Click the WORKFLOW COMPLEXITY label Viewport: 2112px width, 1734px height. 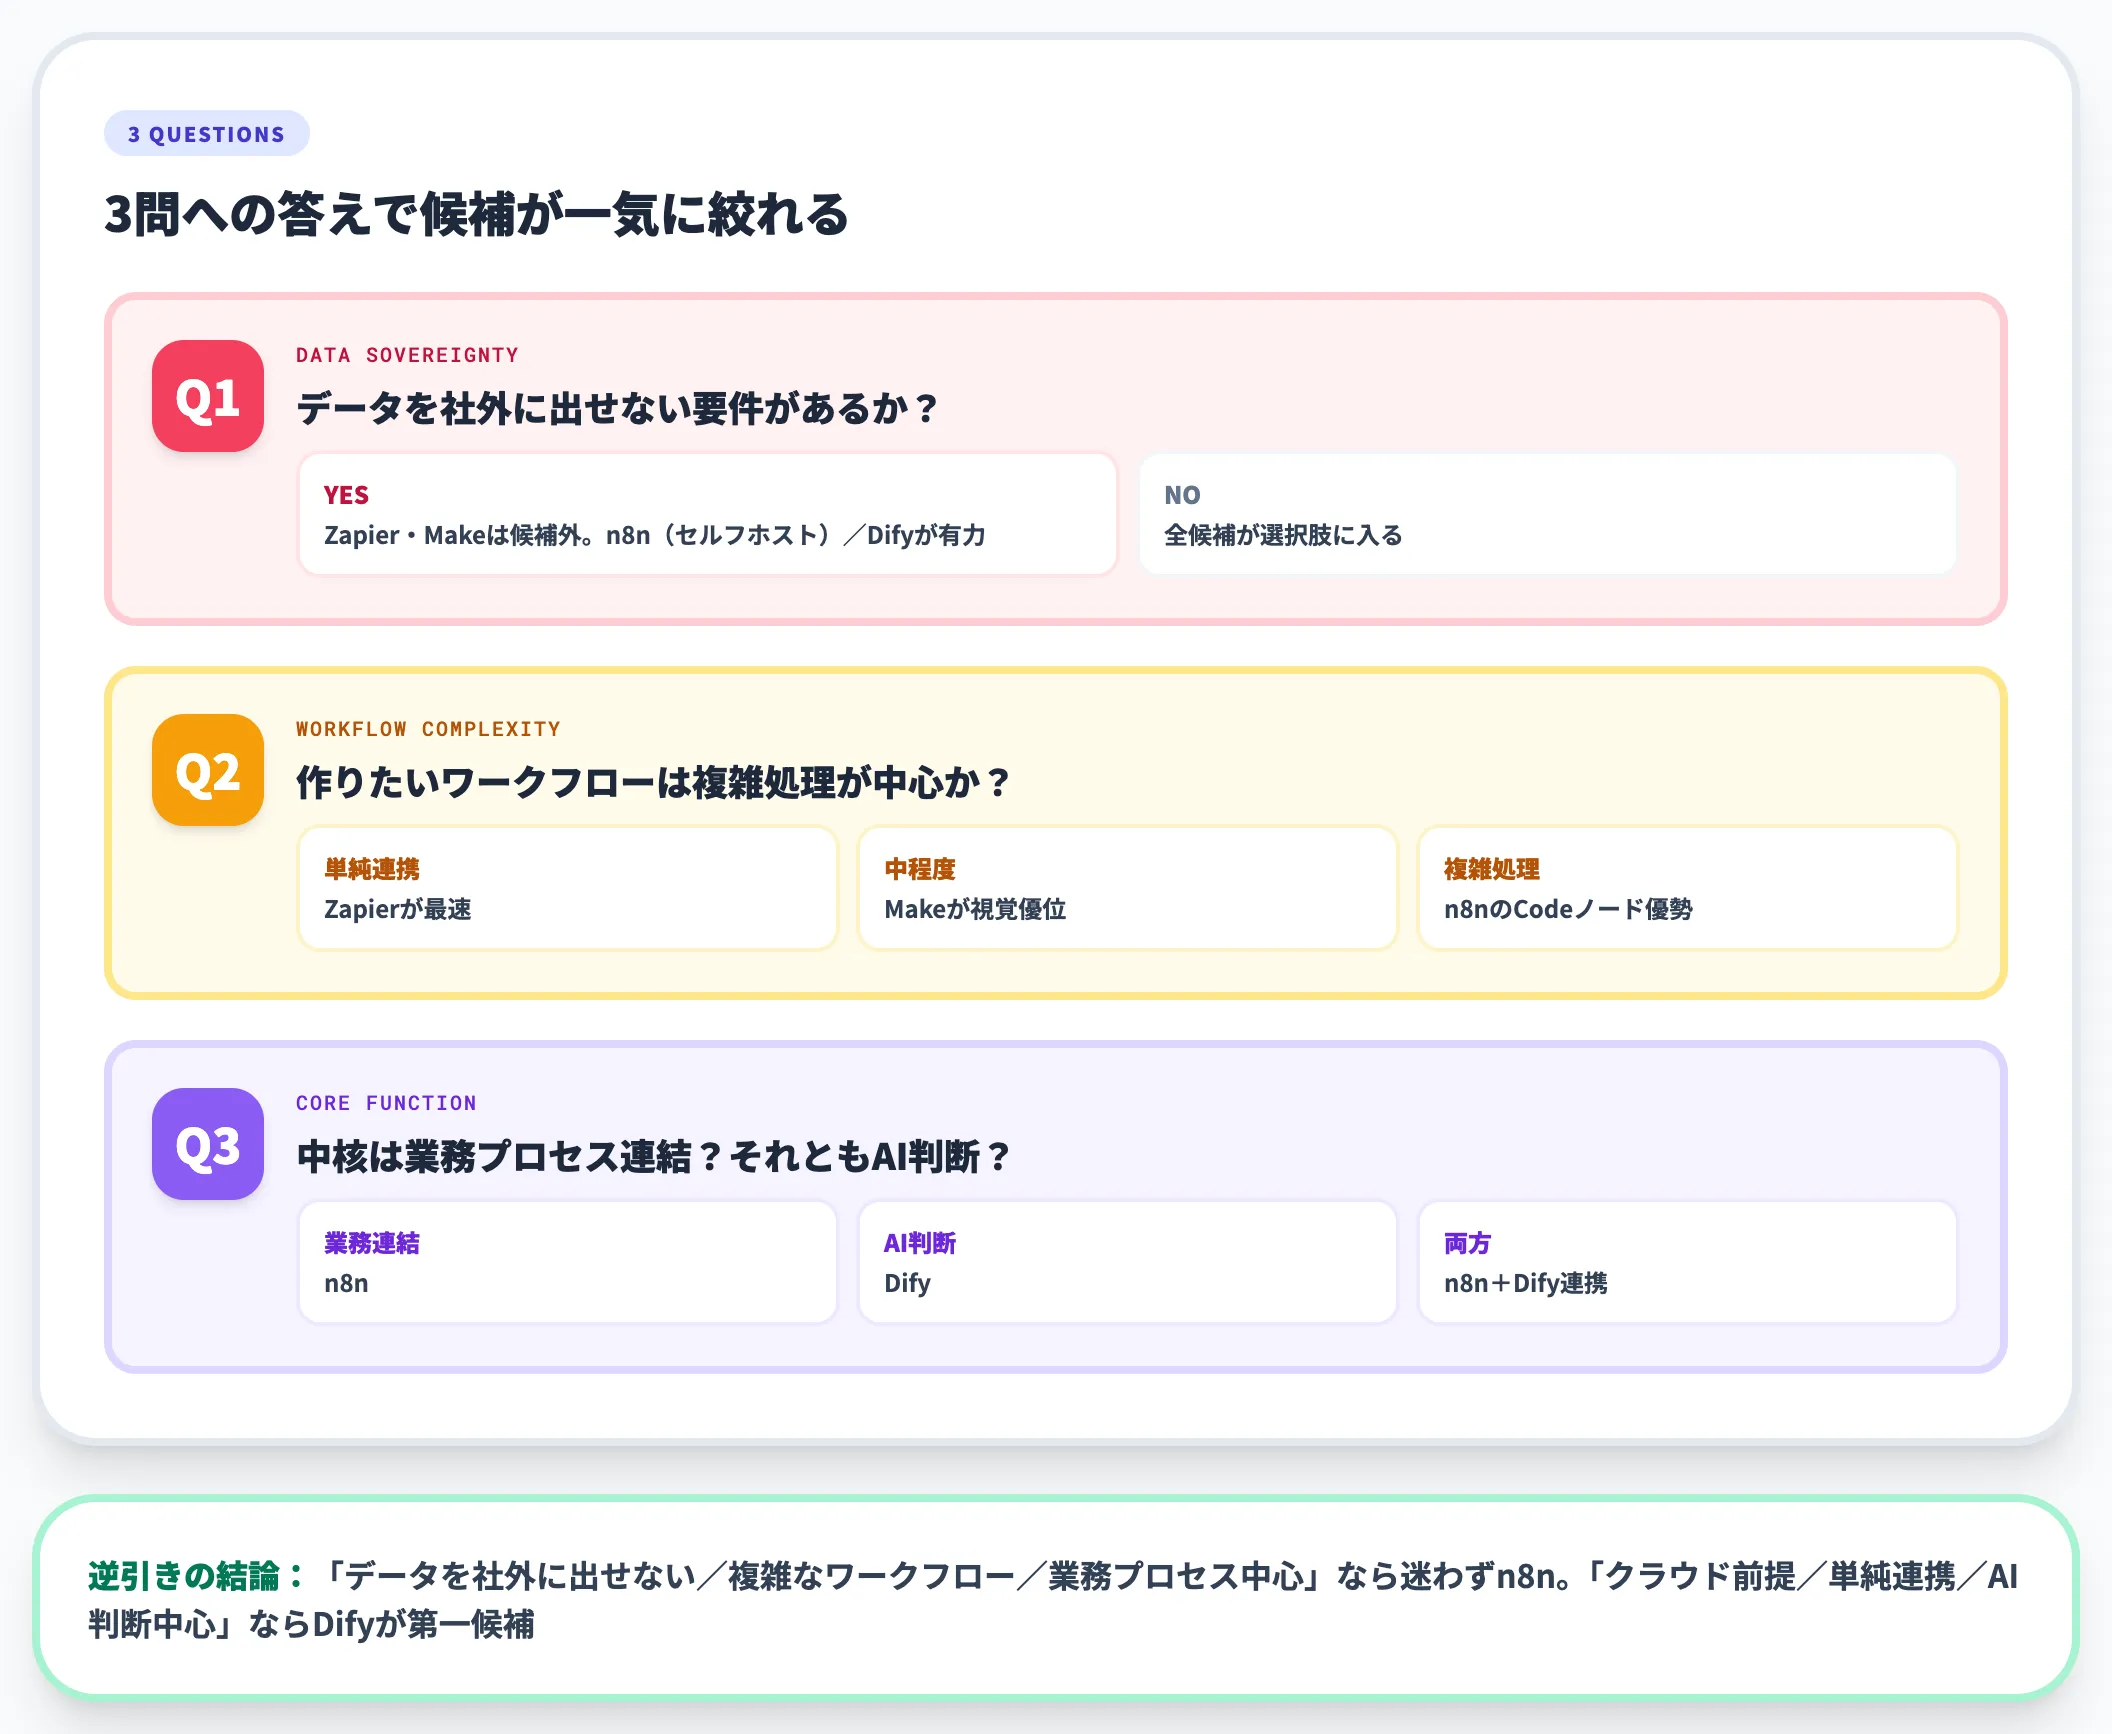(x=428, y=729)
